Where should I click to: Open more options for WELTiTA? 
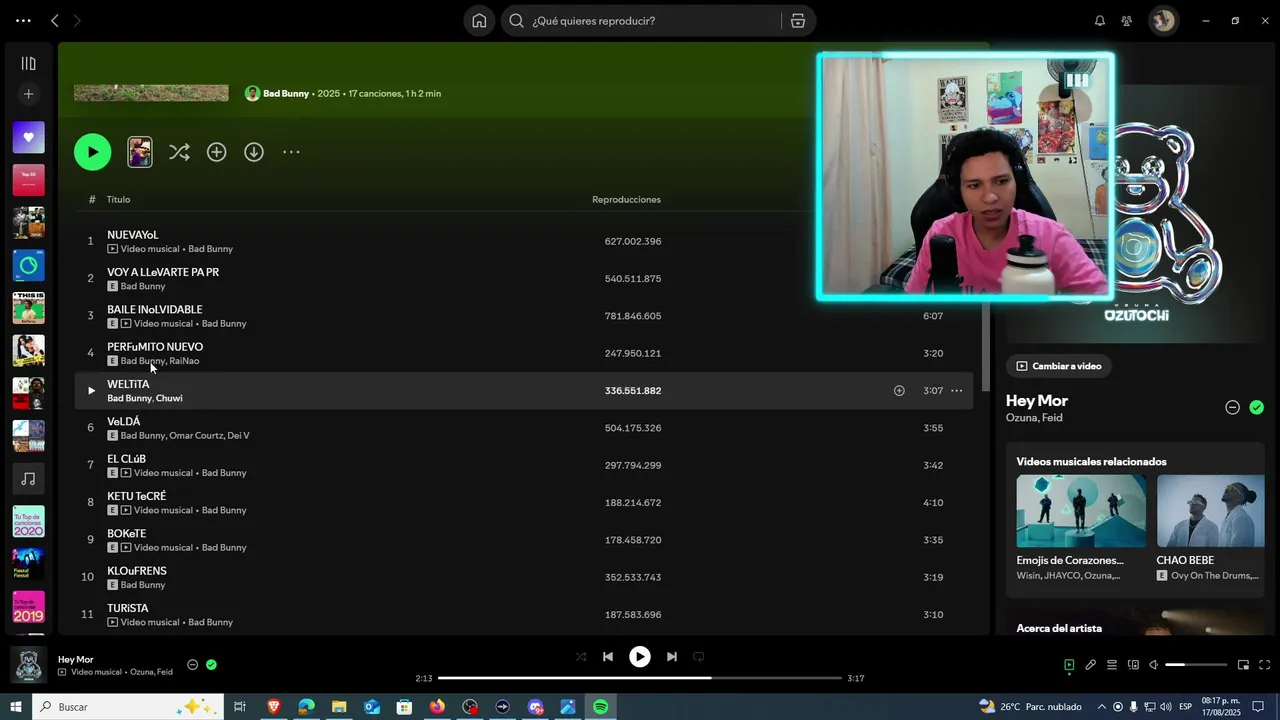[956, 391]
